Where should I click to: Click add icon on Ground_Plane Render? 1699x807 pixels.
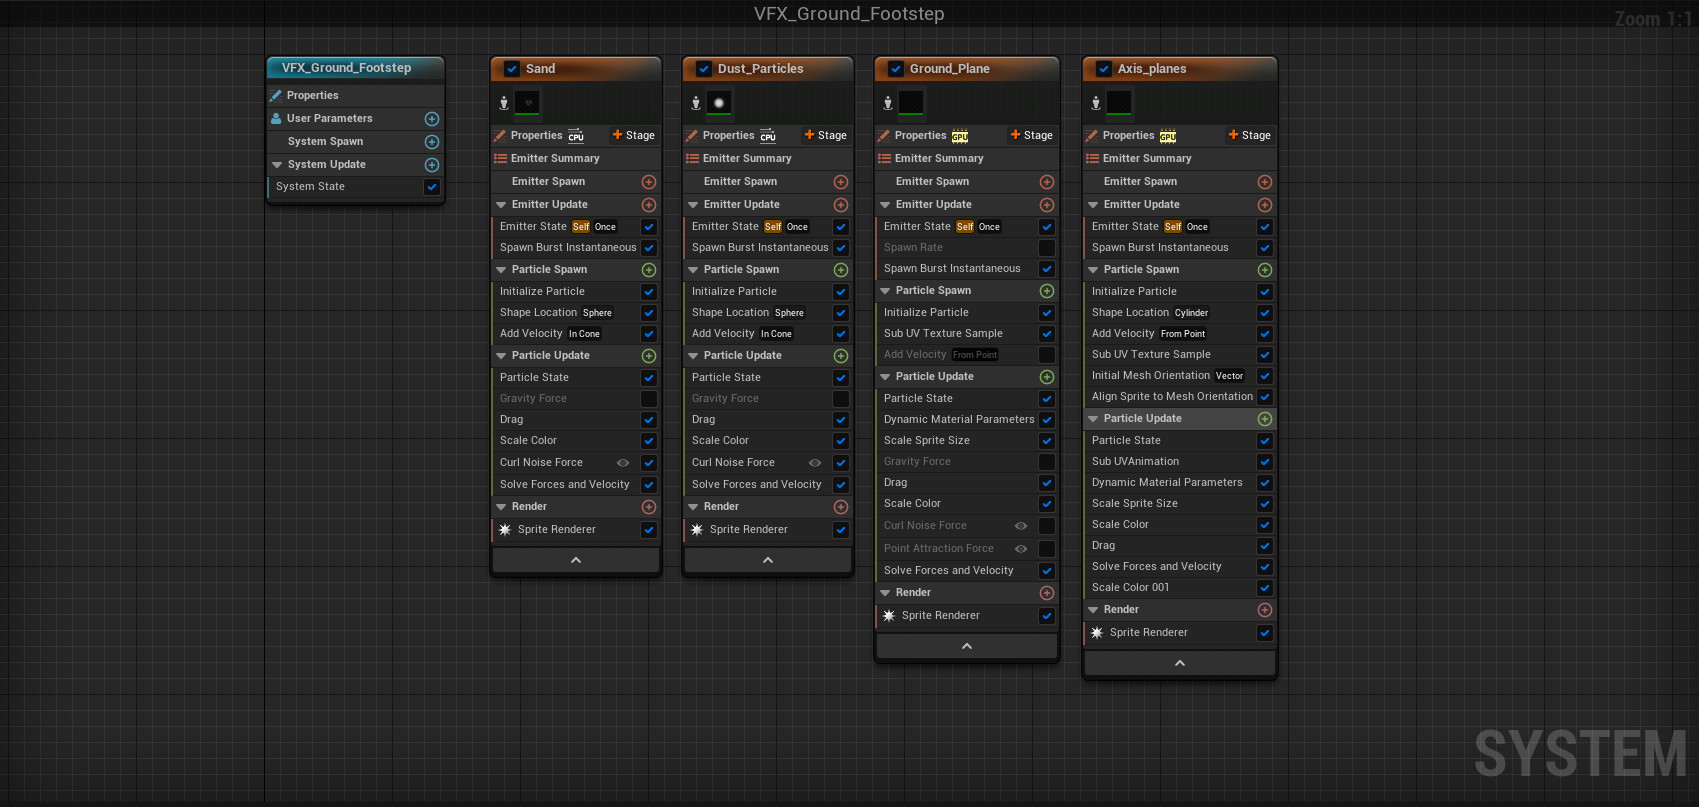pyautogui.click(x=1046, y=593)
